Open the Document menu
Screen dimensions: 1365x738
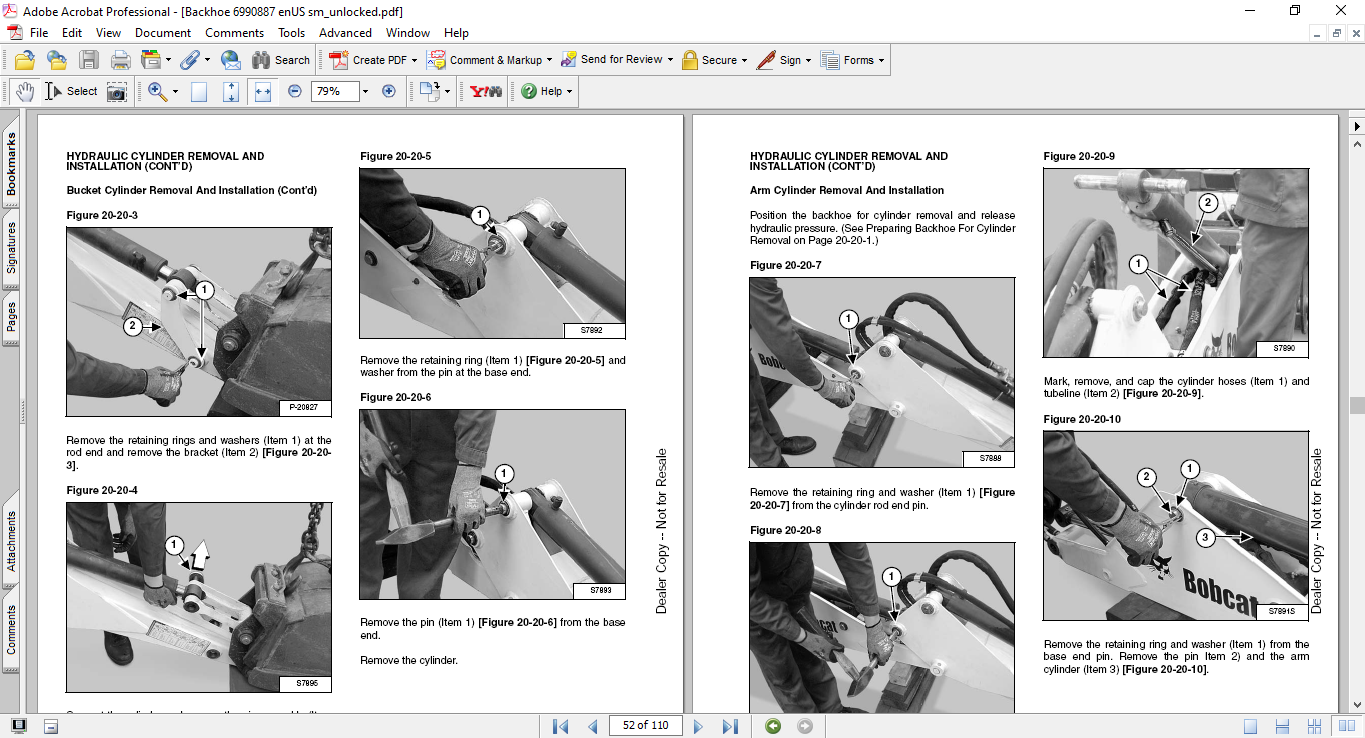coord(163,32)
